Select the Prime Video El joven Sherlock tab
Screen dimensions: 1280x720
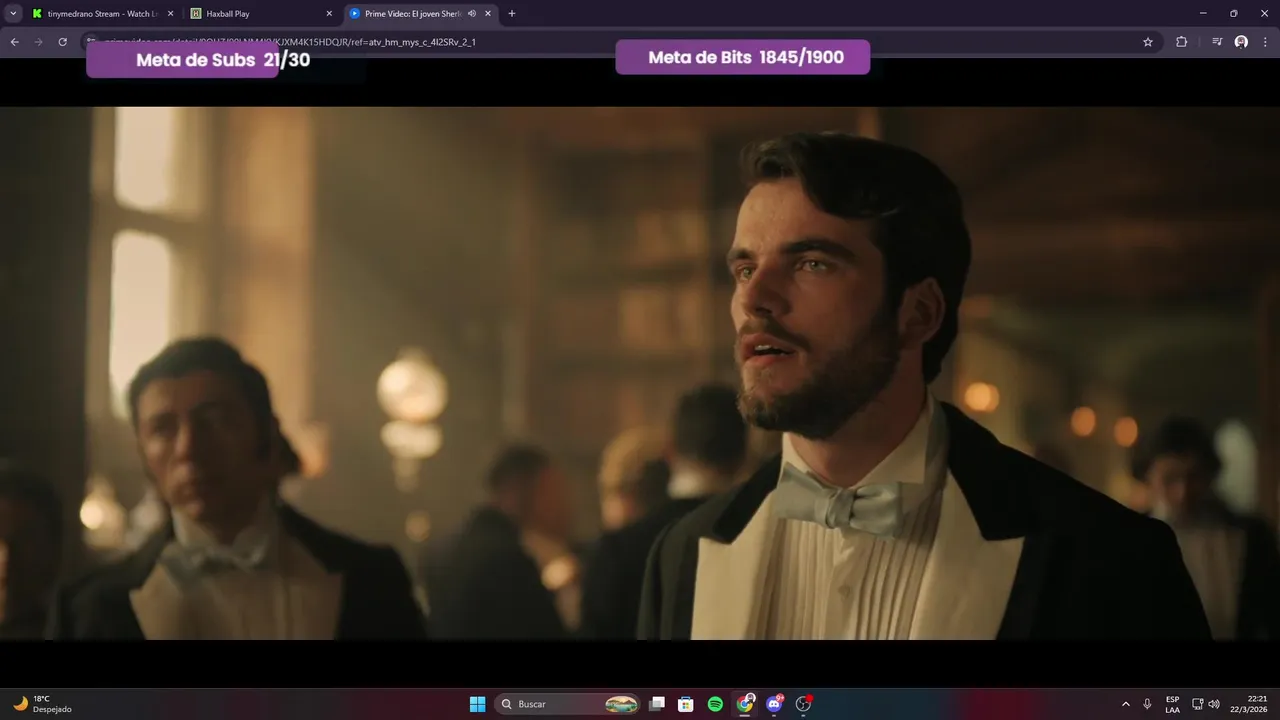coord(420,14)
